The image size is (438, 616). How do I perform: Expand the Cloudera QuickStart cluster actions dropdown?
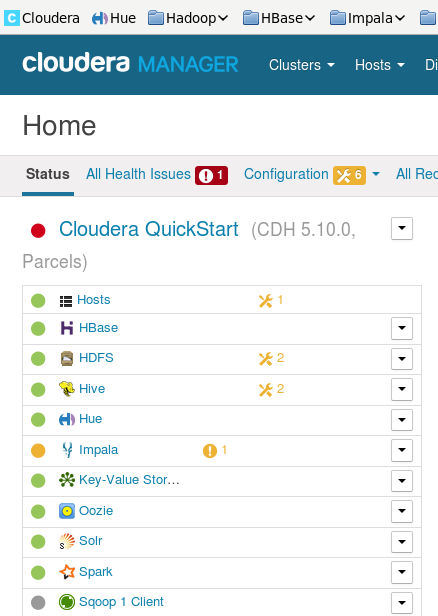tap(402, 228)
